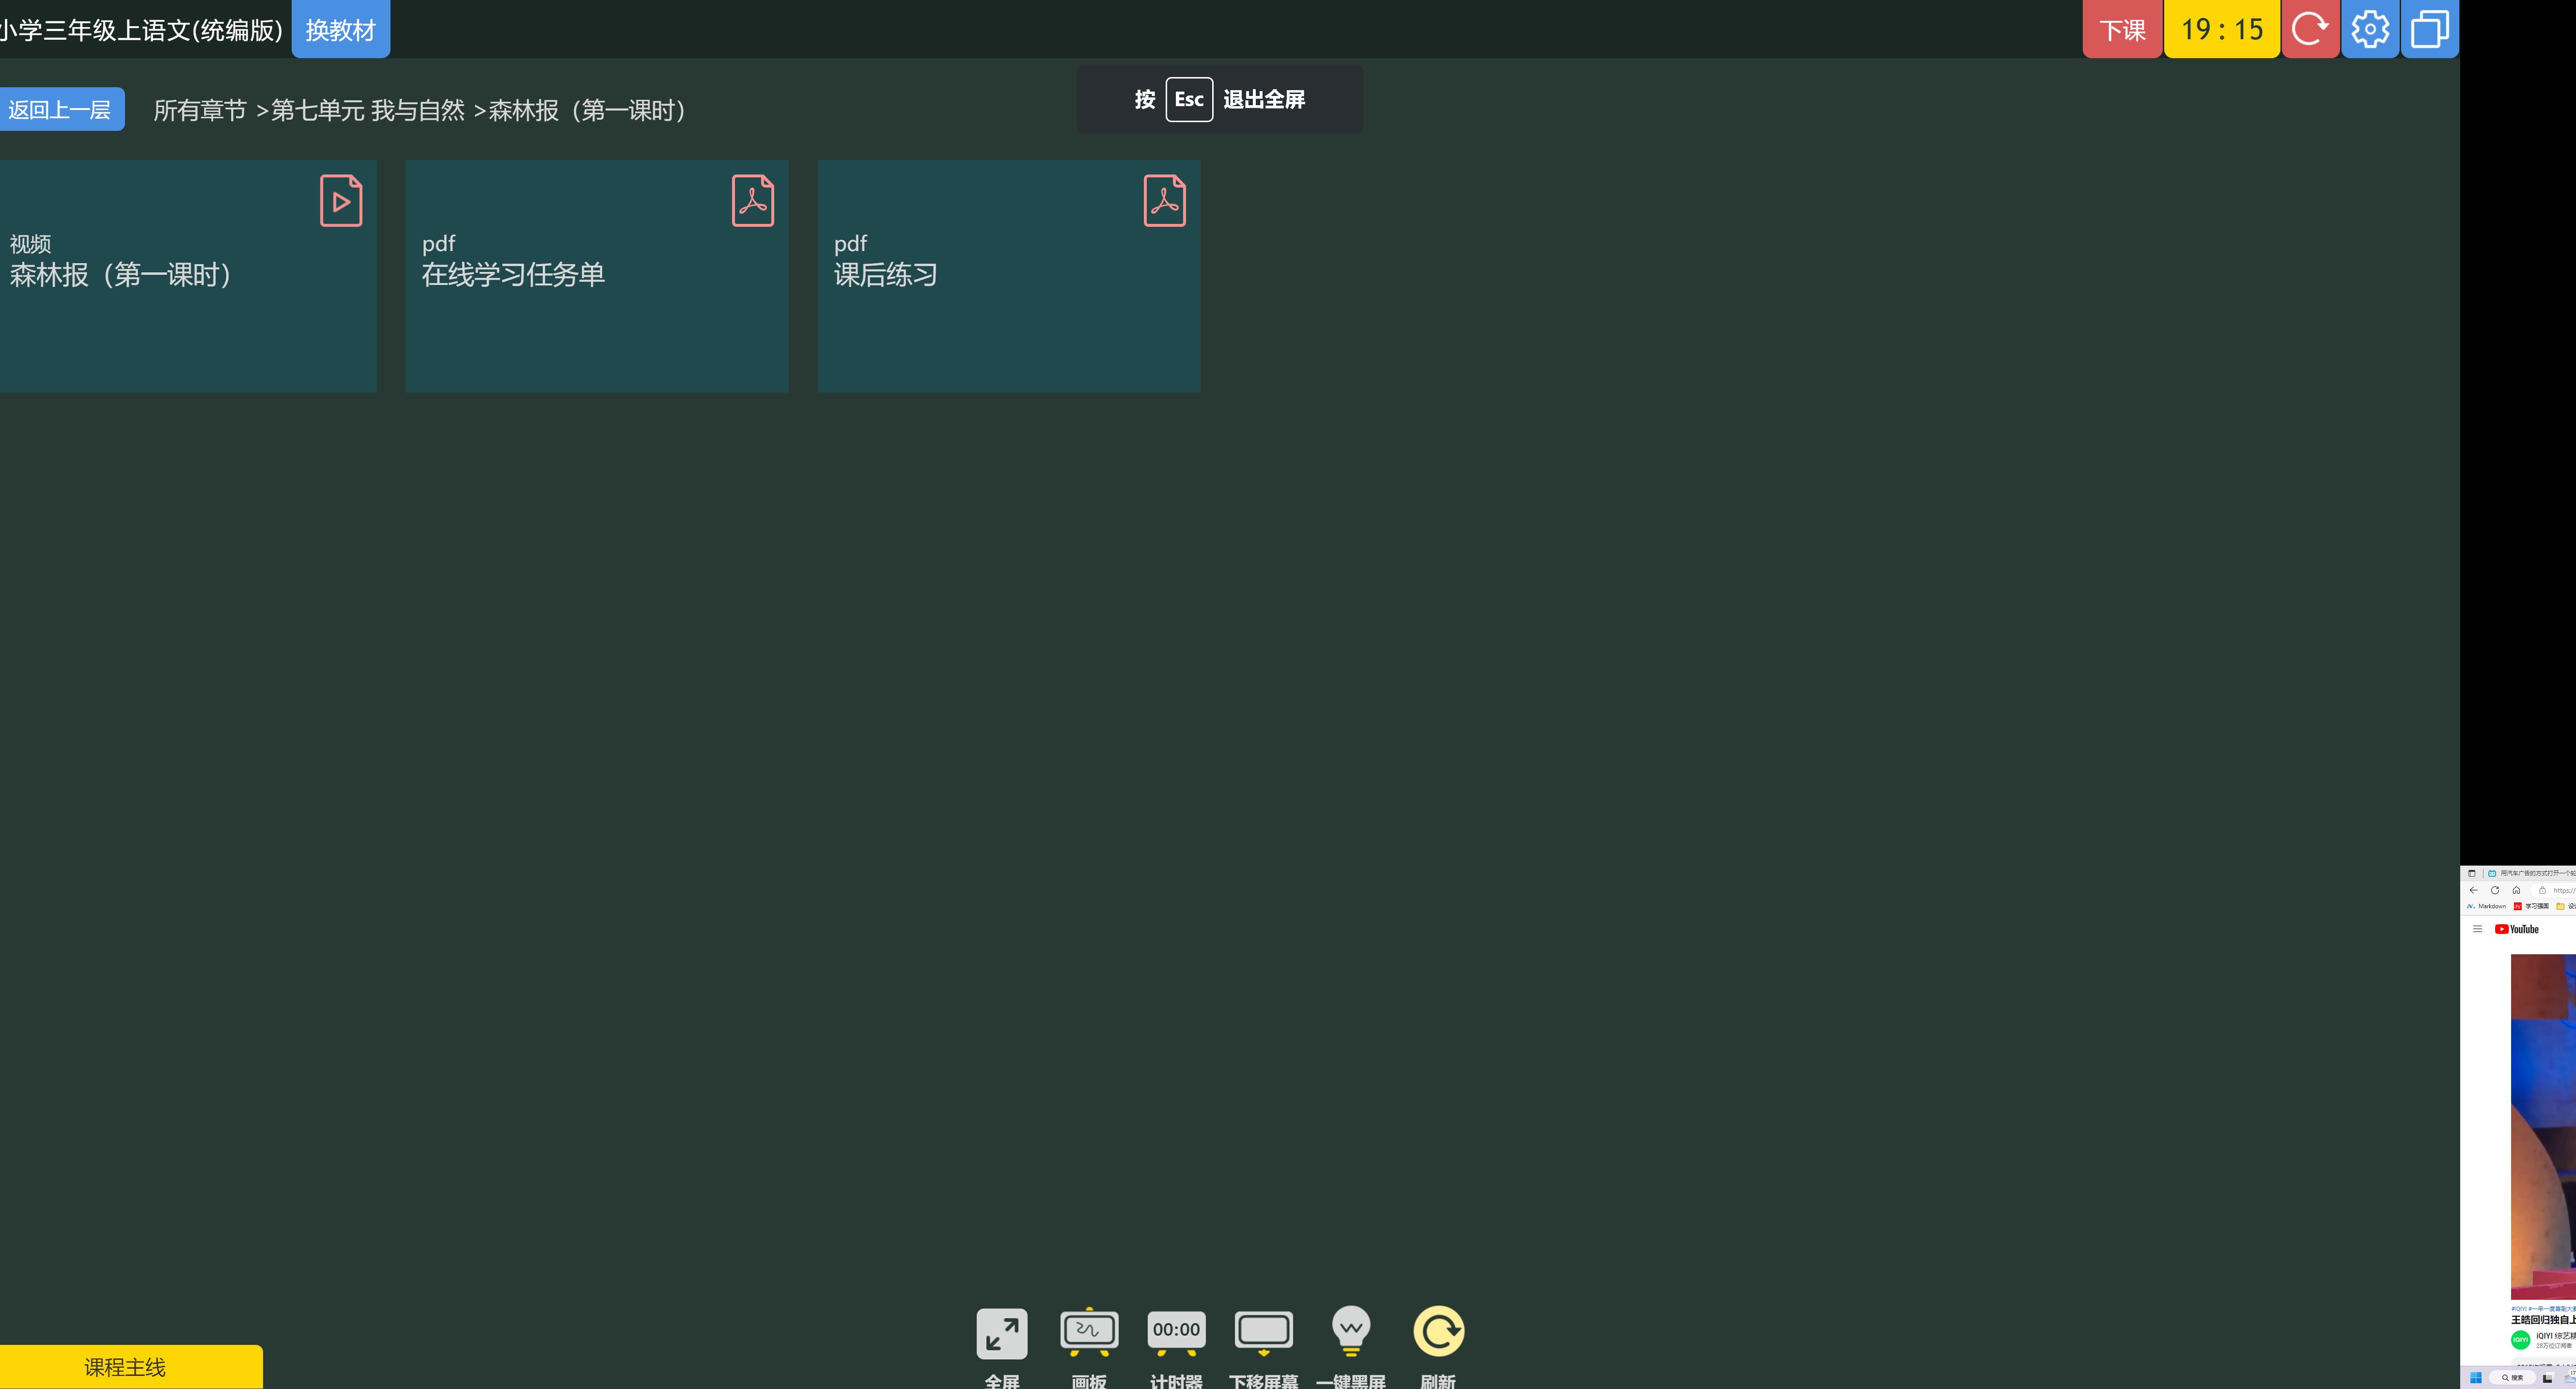Click the #iQIYI hashtag link under video

coord(2520,1308)
